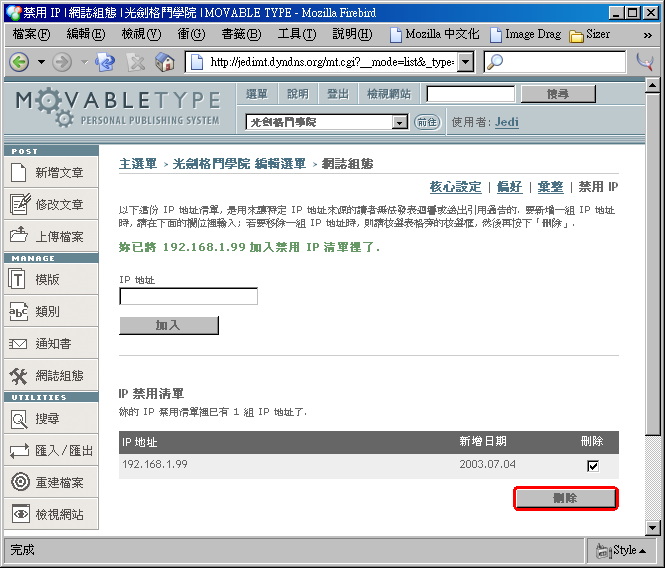Open the 工具(T) menu
665x568 pixels.
[297, 34]
